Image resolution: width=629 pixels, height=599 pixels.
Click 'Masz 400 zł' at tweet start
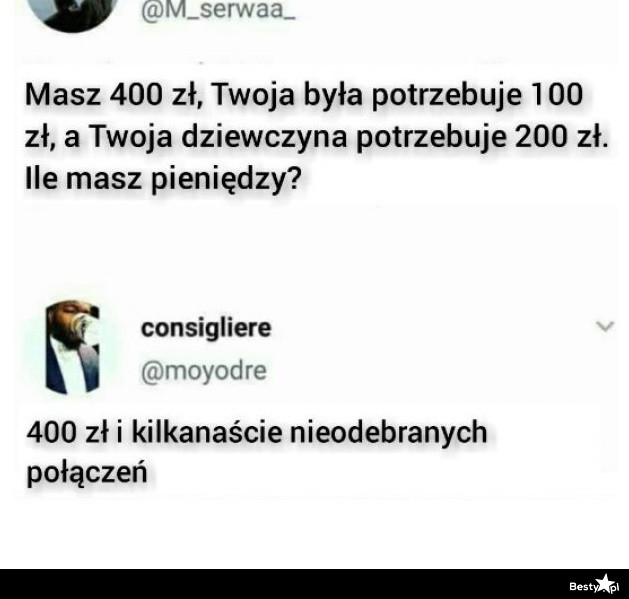112,95
